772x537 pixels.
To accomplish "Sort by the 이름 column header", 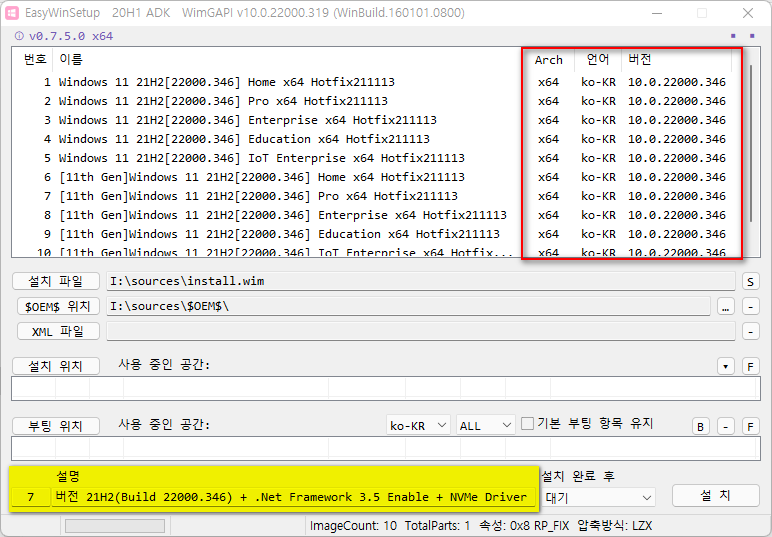I will [x=71, y=60].
